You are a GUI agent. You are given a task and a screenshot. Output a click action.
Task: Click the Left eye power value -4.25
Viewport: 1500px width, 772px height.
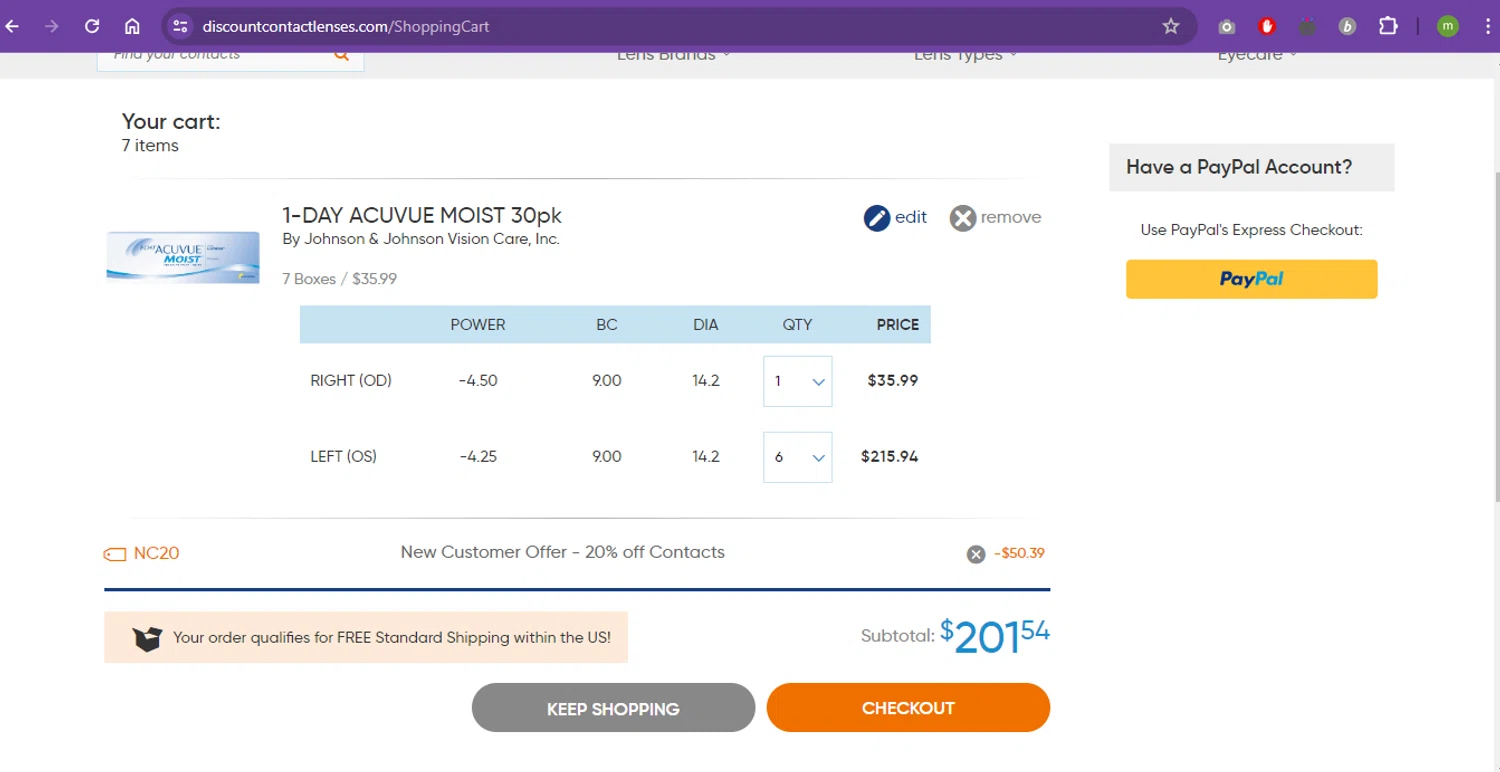[478, 457]
